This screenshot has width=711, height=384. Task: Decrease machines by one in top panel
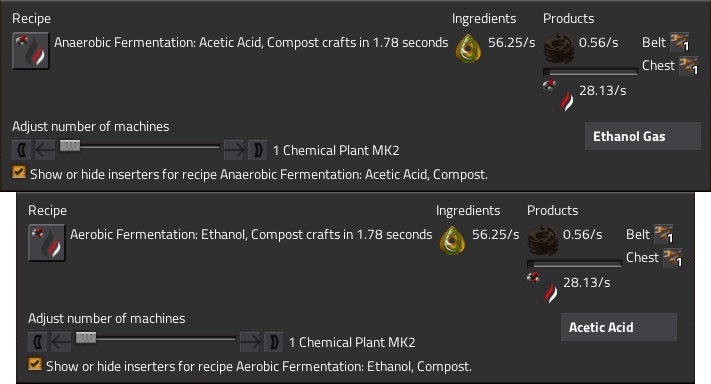click(x=46, y=150)
